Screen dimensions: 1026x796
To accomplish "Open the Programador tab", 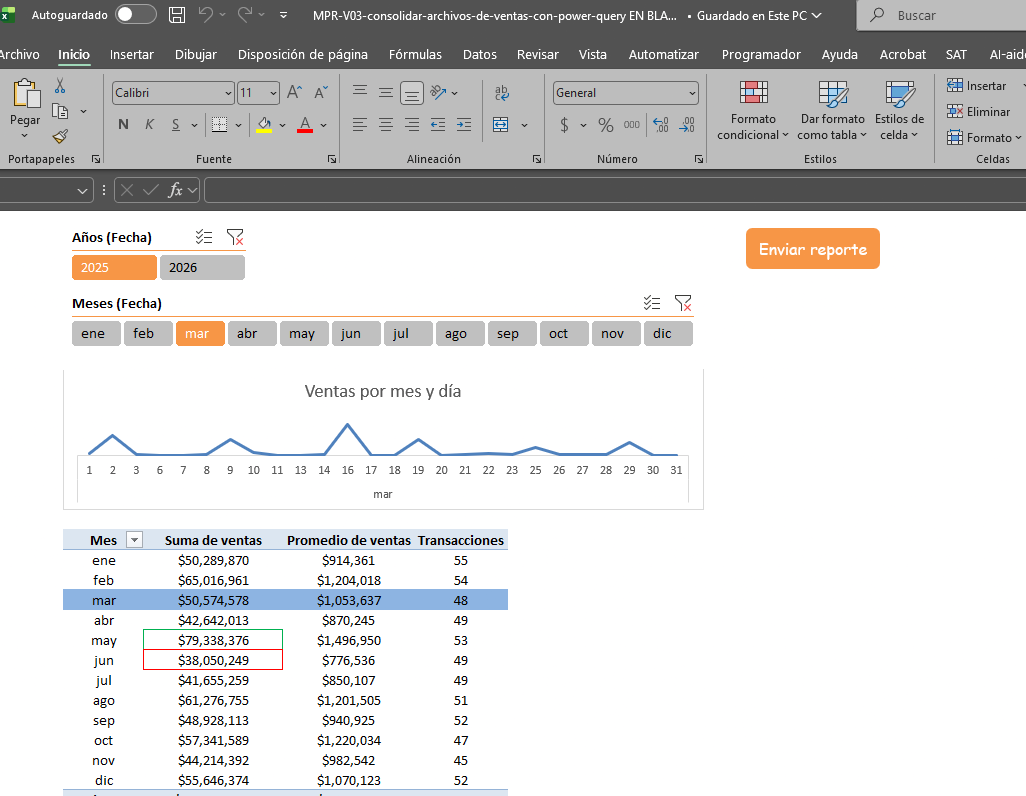I will point(761,54).
